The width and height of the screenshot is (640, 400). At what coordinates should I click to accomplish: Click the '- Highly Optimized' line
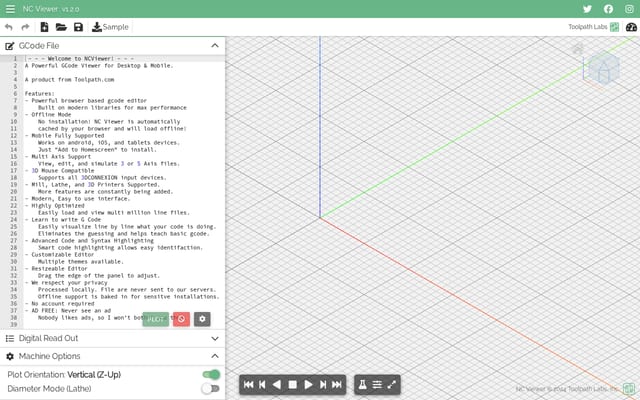coord(54,206)
